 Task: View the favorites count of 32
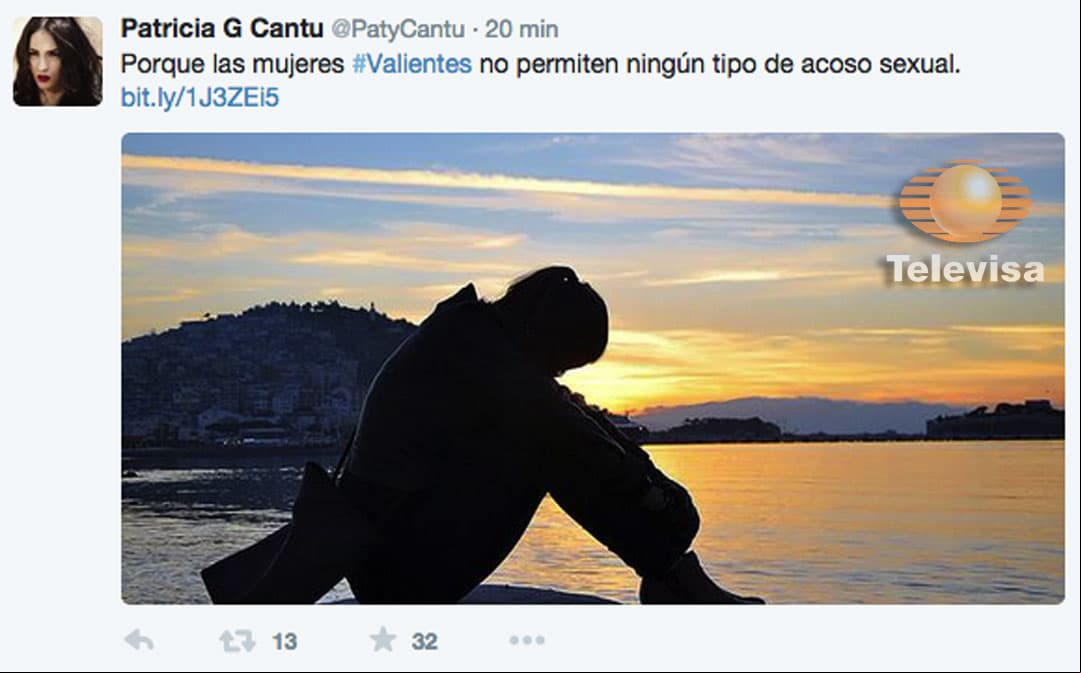point(425,642)
